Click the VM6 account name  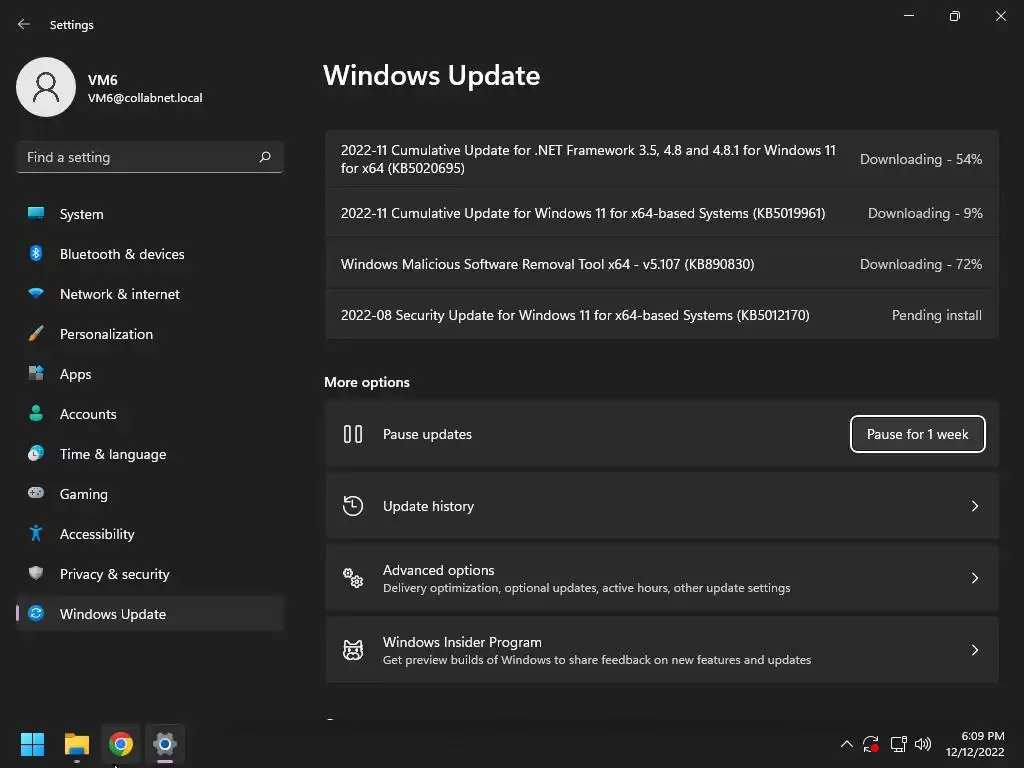pyautogui.click(x=103, y=80)
